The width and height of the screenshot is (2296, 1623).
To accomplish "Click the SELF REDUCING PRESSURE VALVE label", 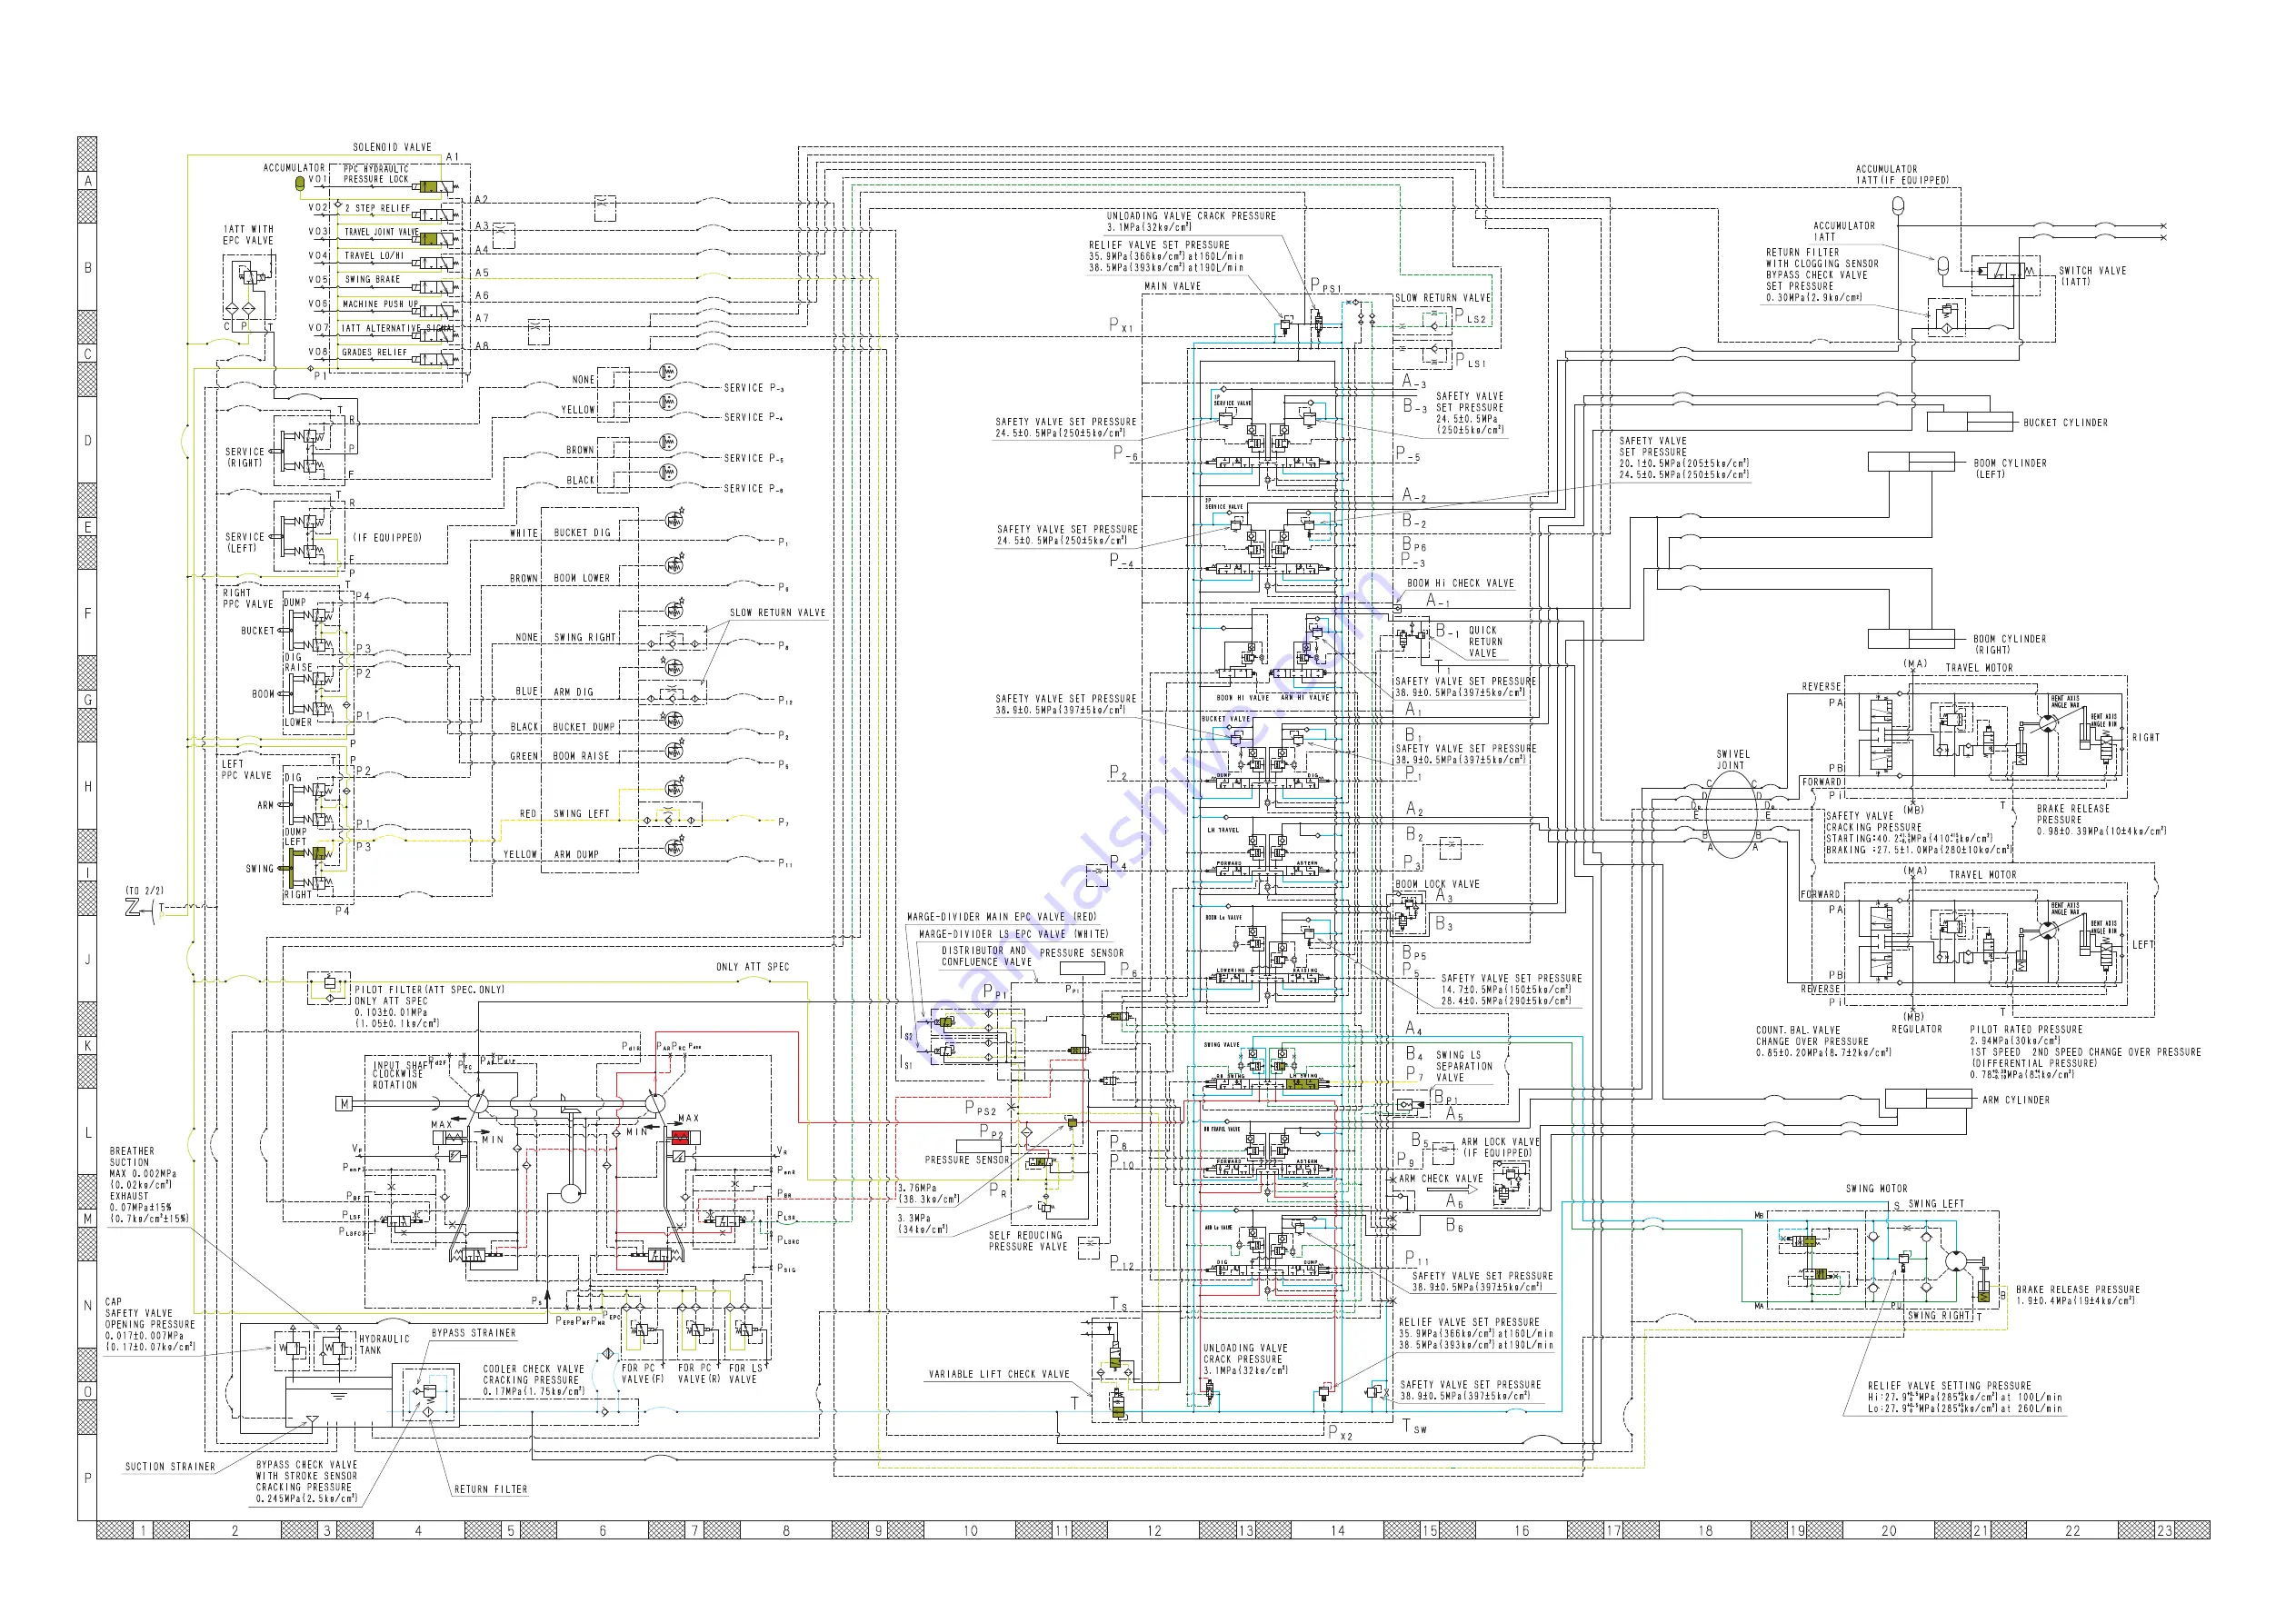I will pyautogui.click(x=1027, y=1241).
